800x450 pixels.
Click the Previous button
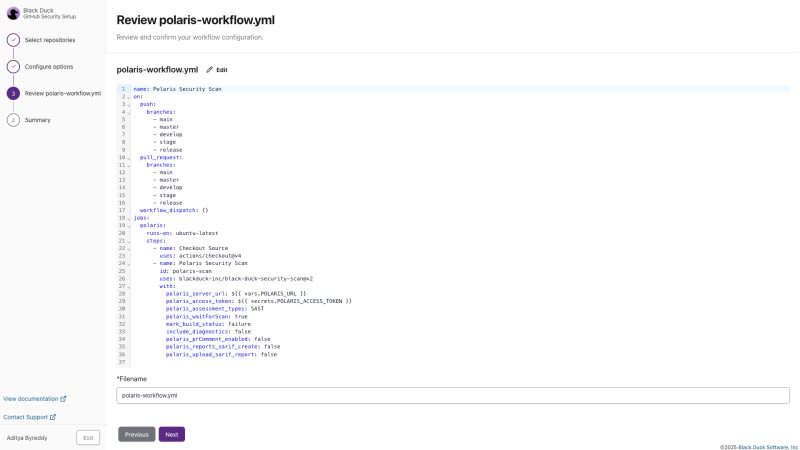[x=137, y=434]
